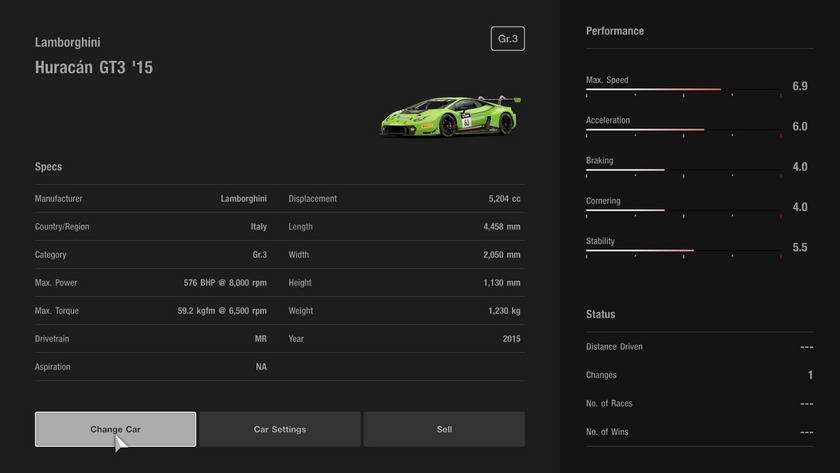Click the Status section heading
Image resolution: width=840 pixels, height=473 pixels.
[x=601, y=314]
